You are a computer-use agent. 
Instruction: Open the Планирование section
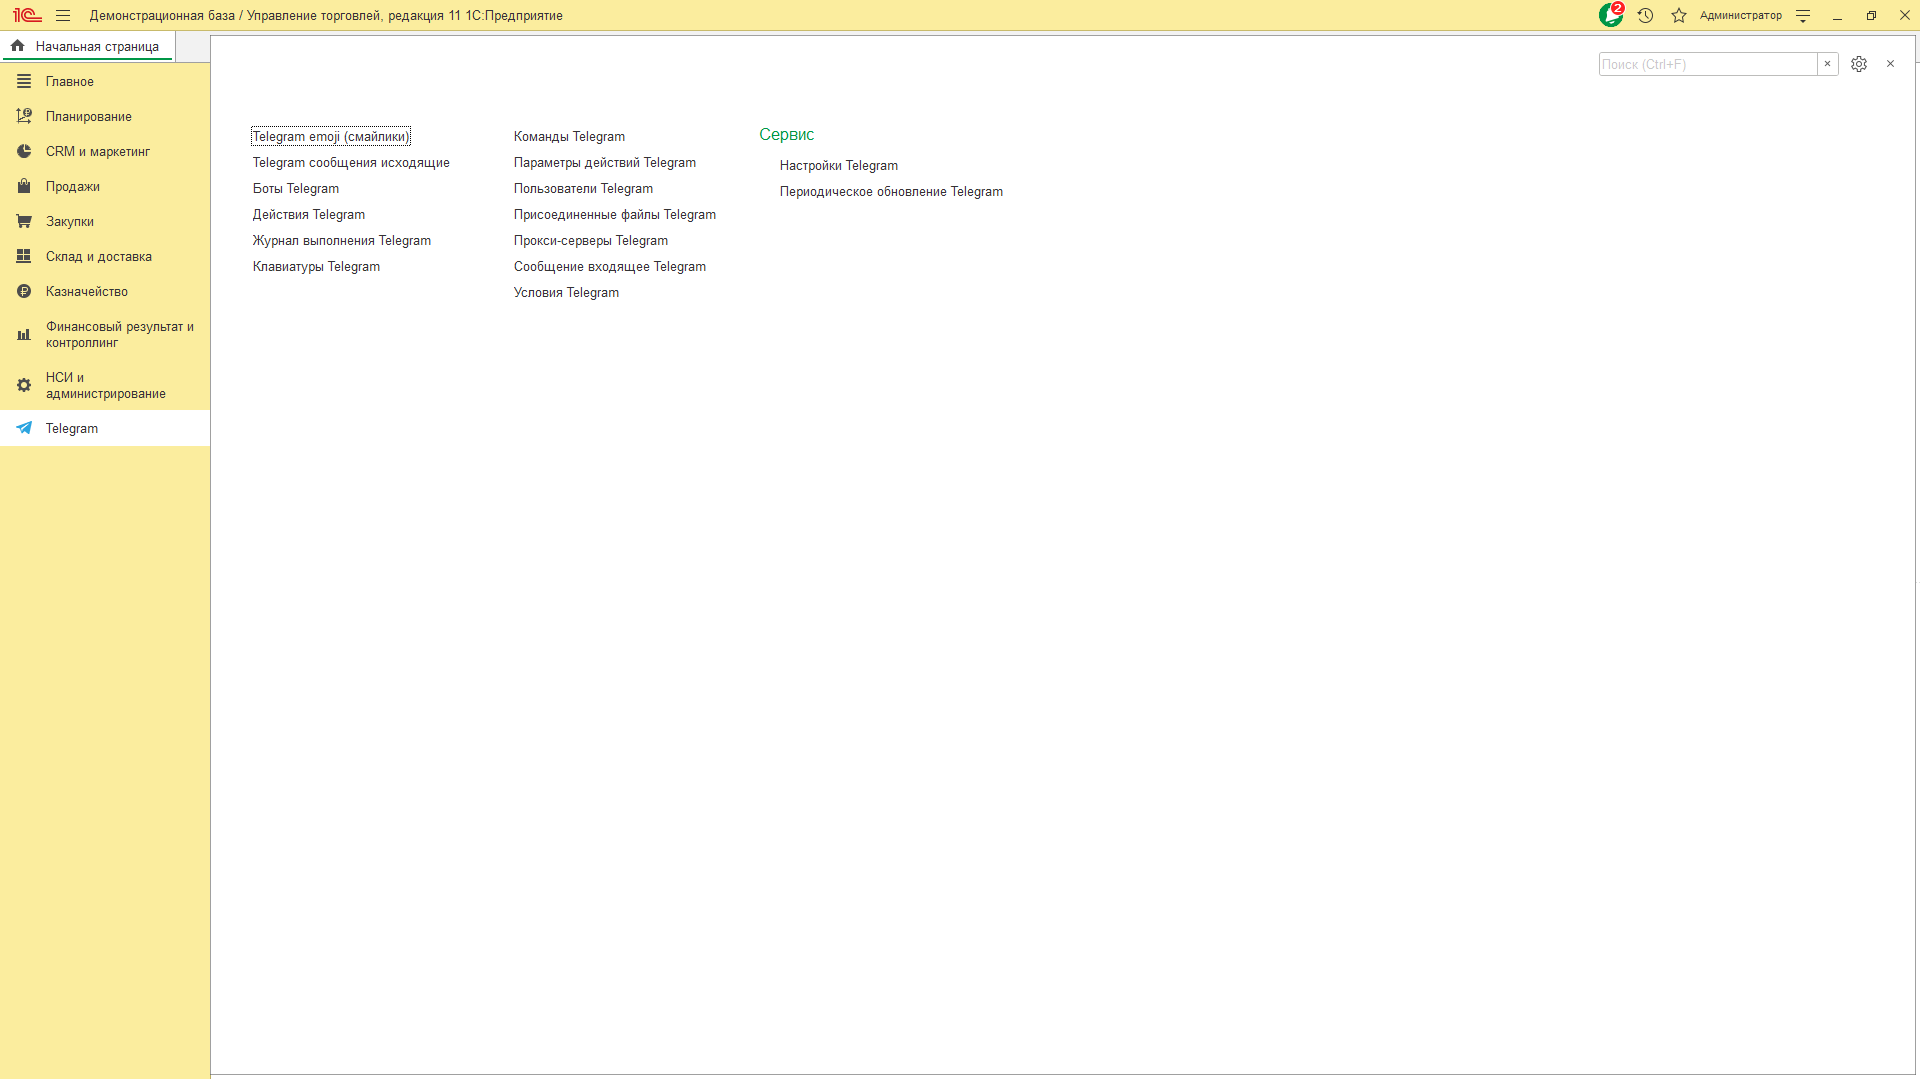click(x=105, y=116)
